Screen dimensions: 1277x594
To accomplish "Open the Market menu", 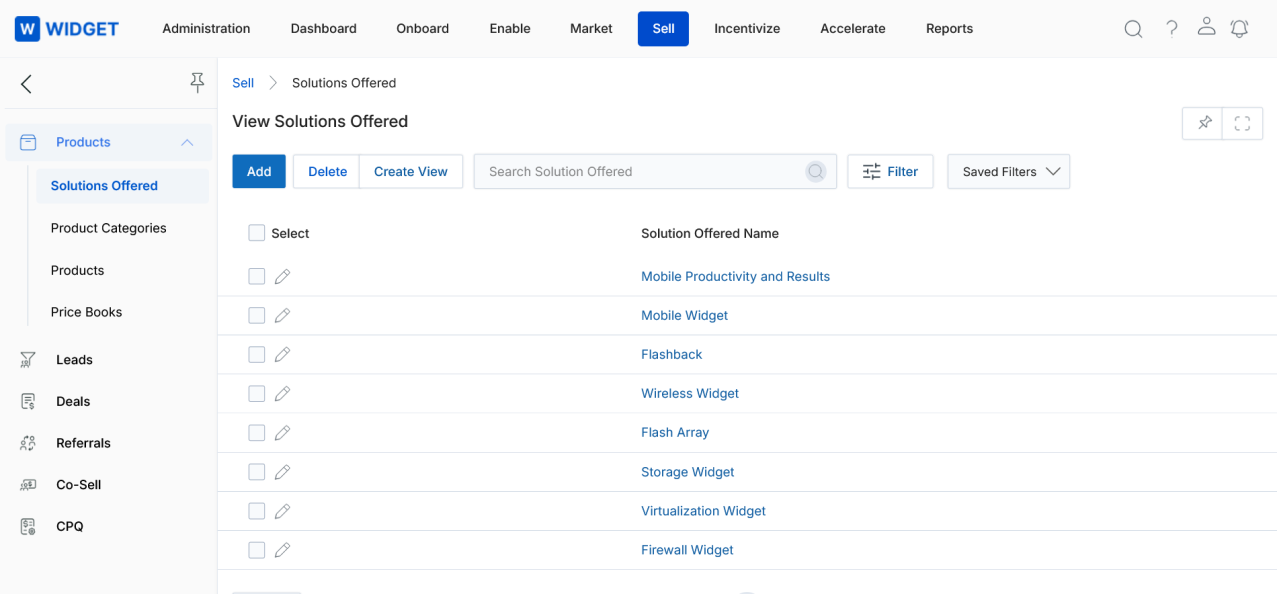I will 591,28.
